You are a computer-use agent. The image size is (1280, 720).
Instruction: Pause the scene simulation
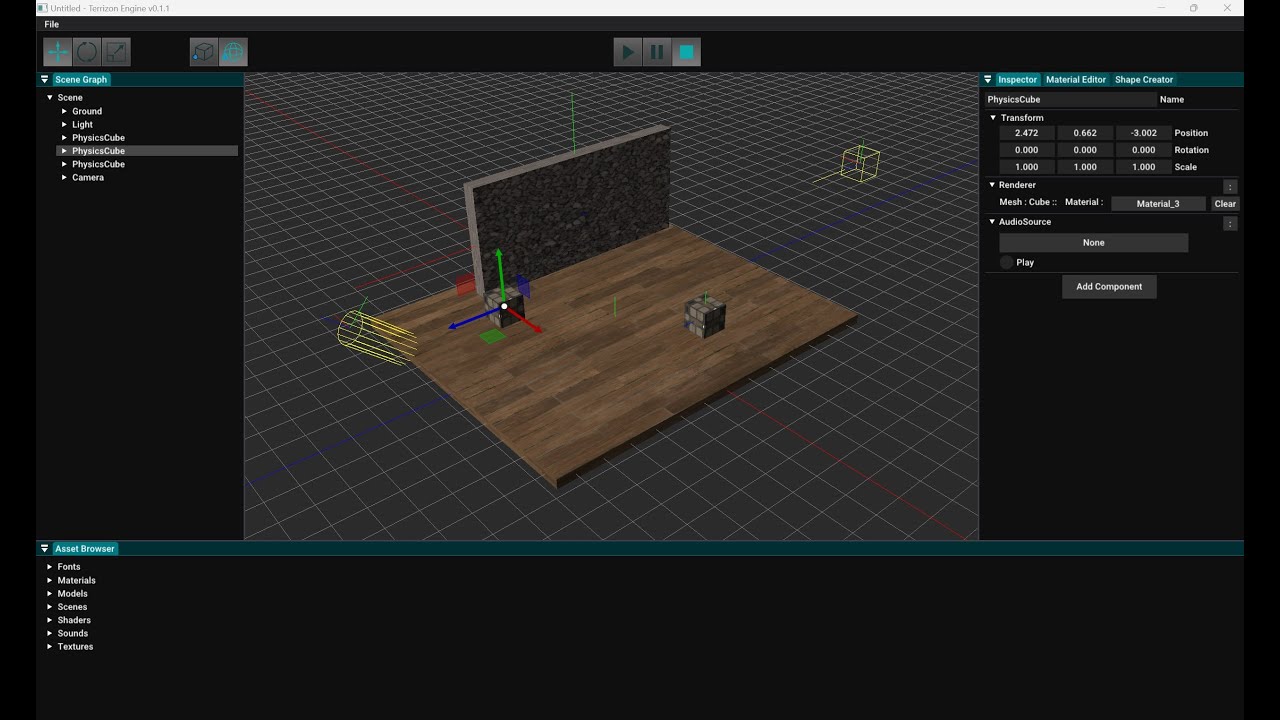click(x=657, y=52)
